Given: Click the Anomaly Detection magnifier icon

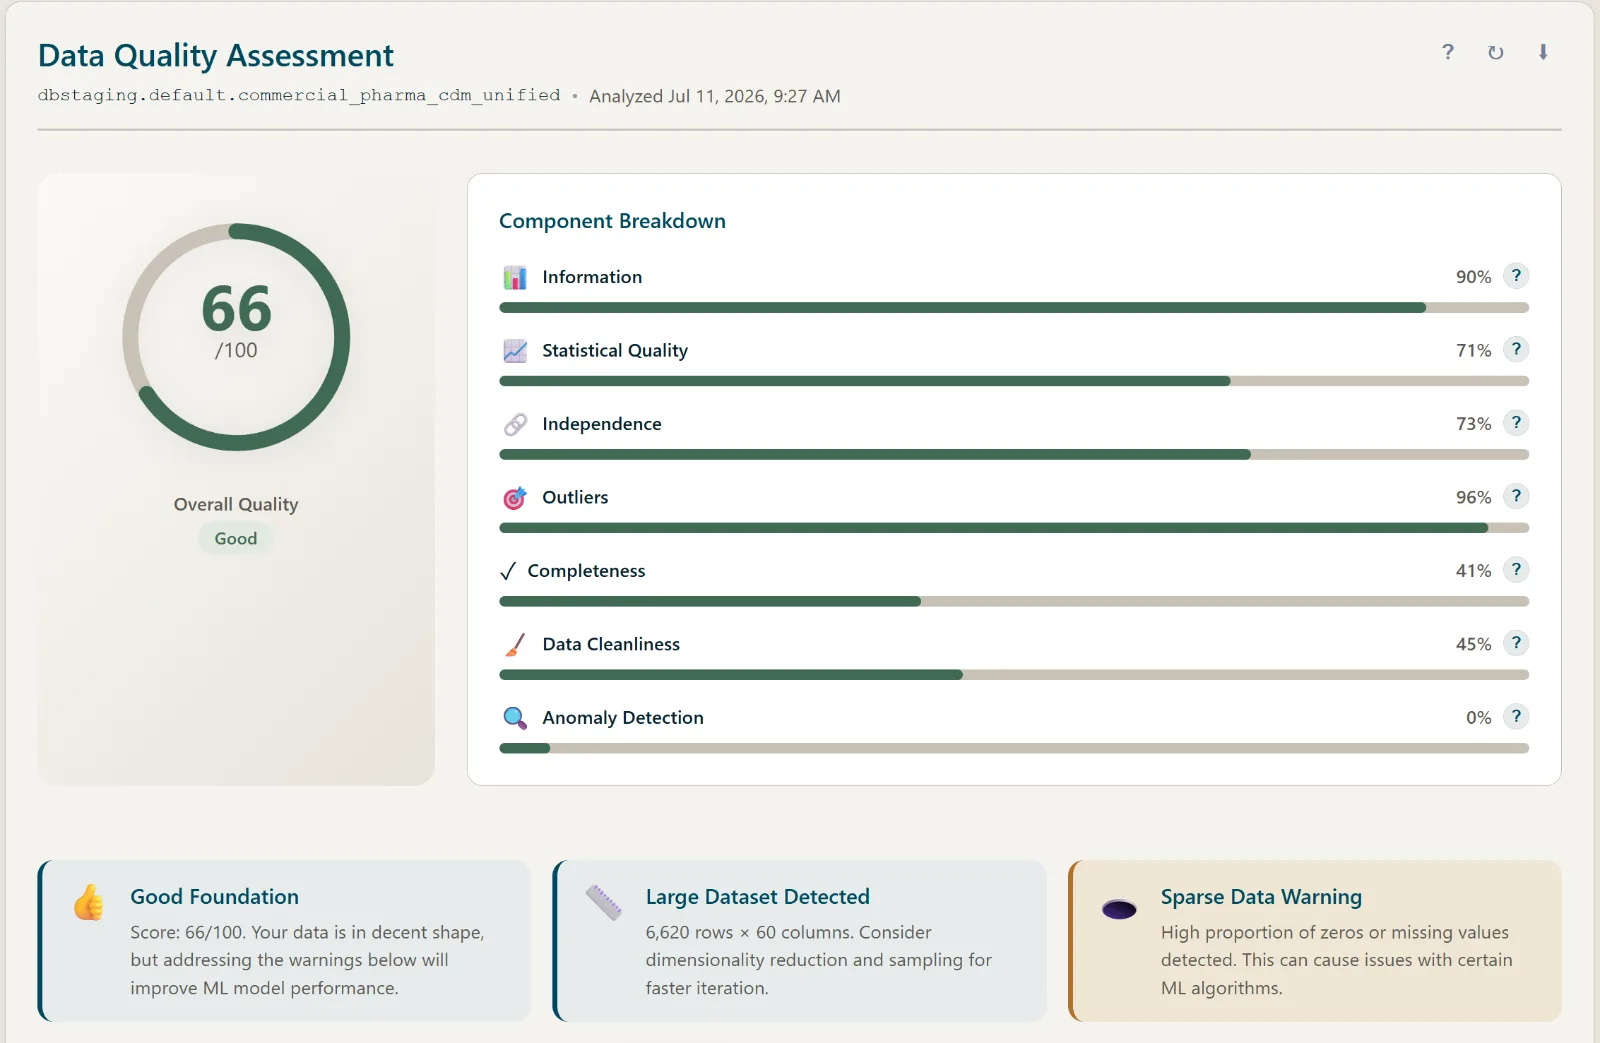Looking at the screenshot, I should (x=515, y=718).
